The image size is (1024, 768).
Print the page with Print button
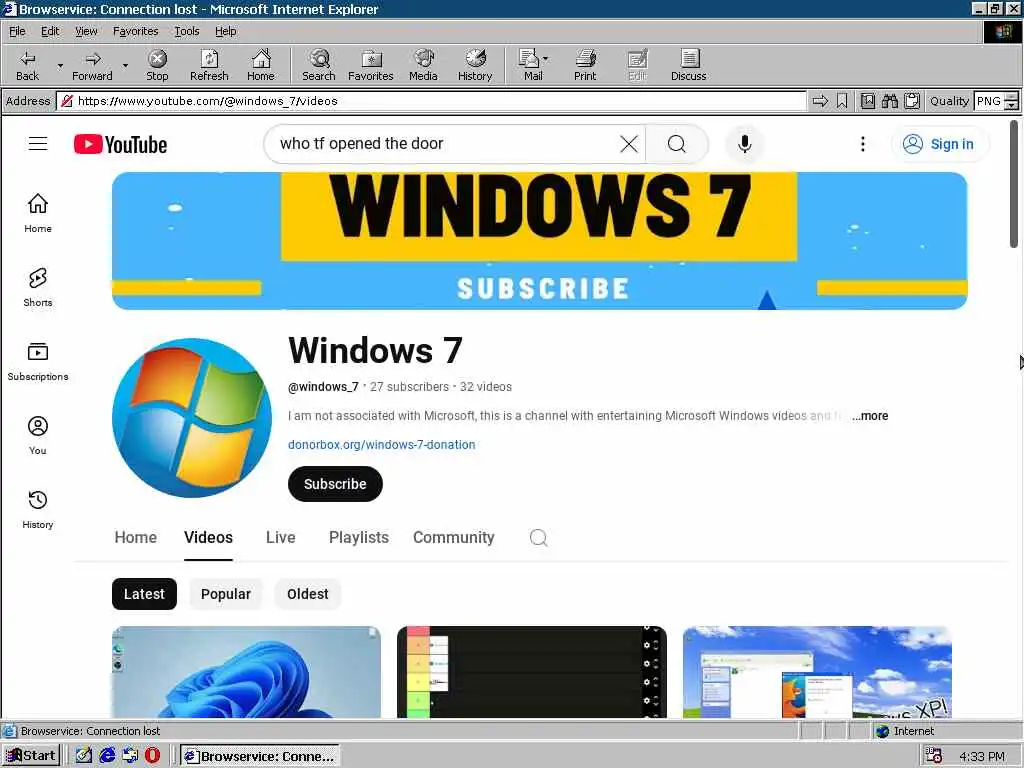[x=585, y=65]
